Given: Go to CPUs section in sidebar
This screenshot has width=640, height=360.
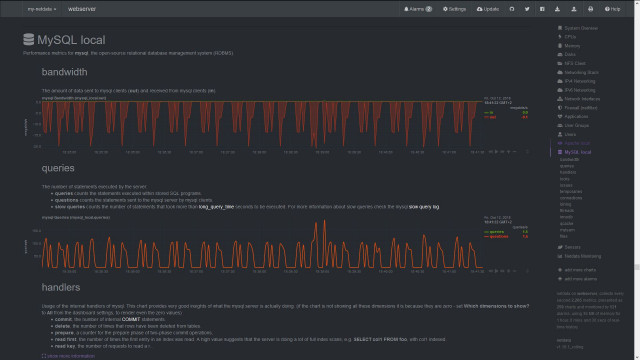Looking at the screenshot, I should coord(570,37).
